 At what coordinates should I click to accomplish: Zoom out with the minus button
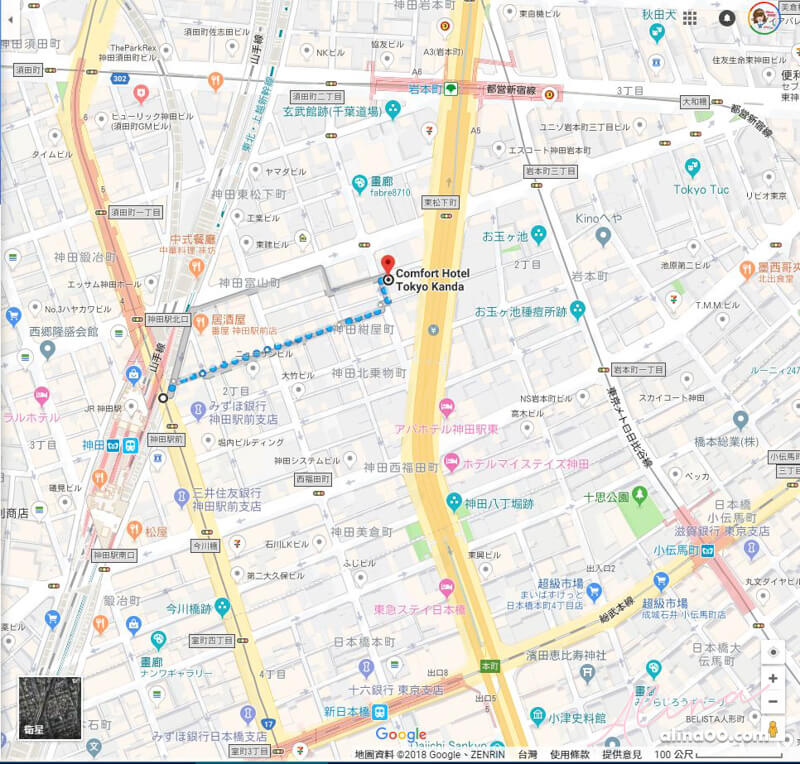[x=772, y=701]
